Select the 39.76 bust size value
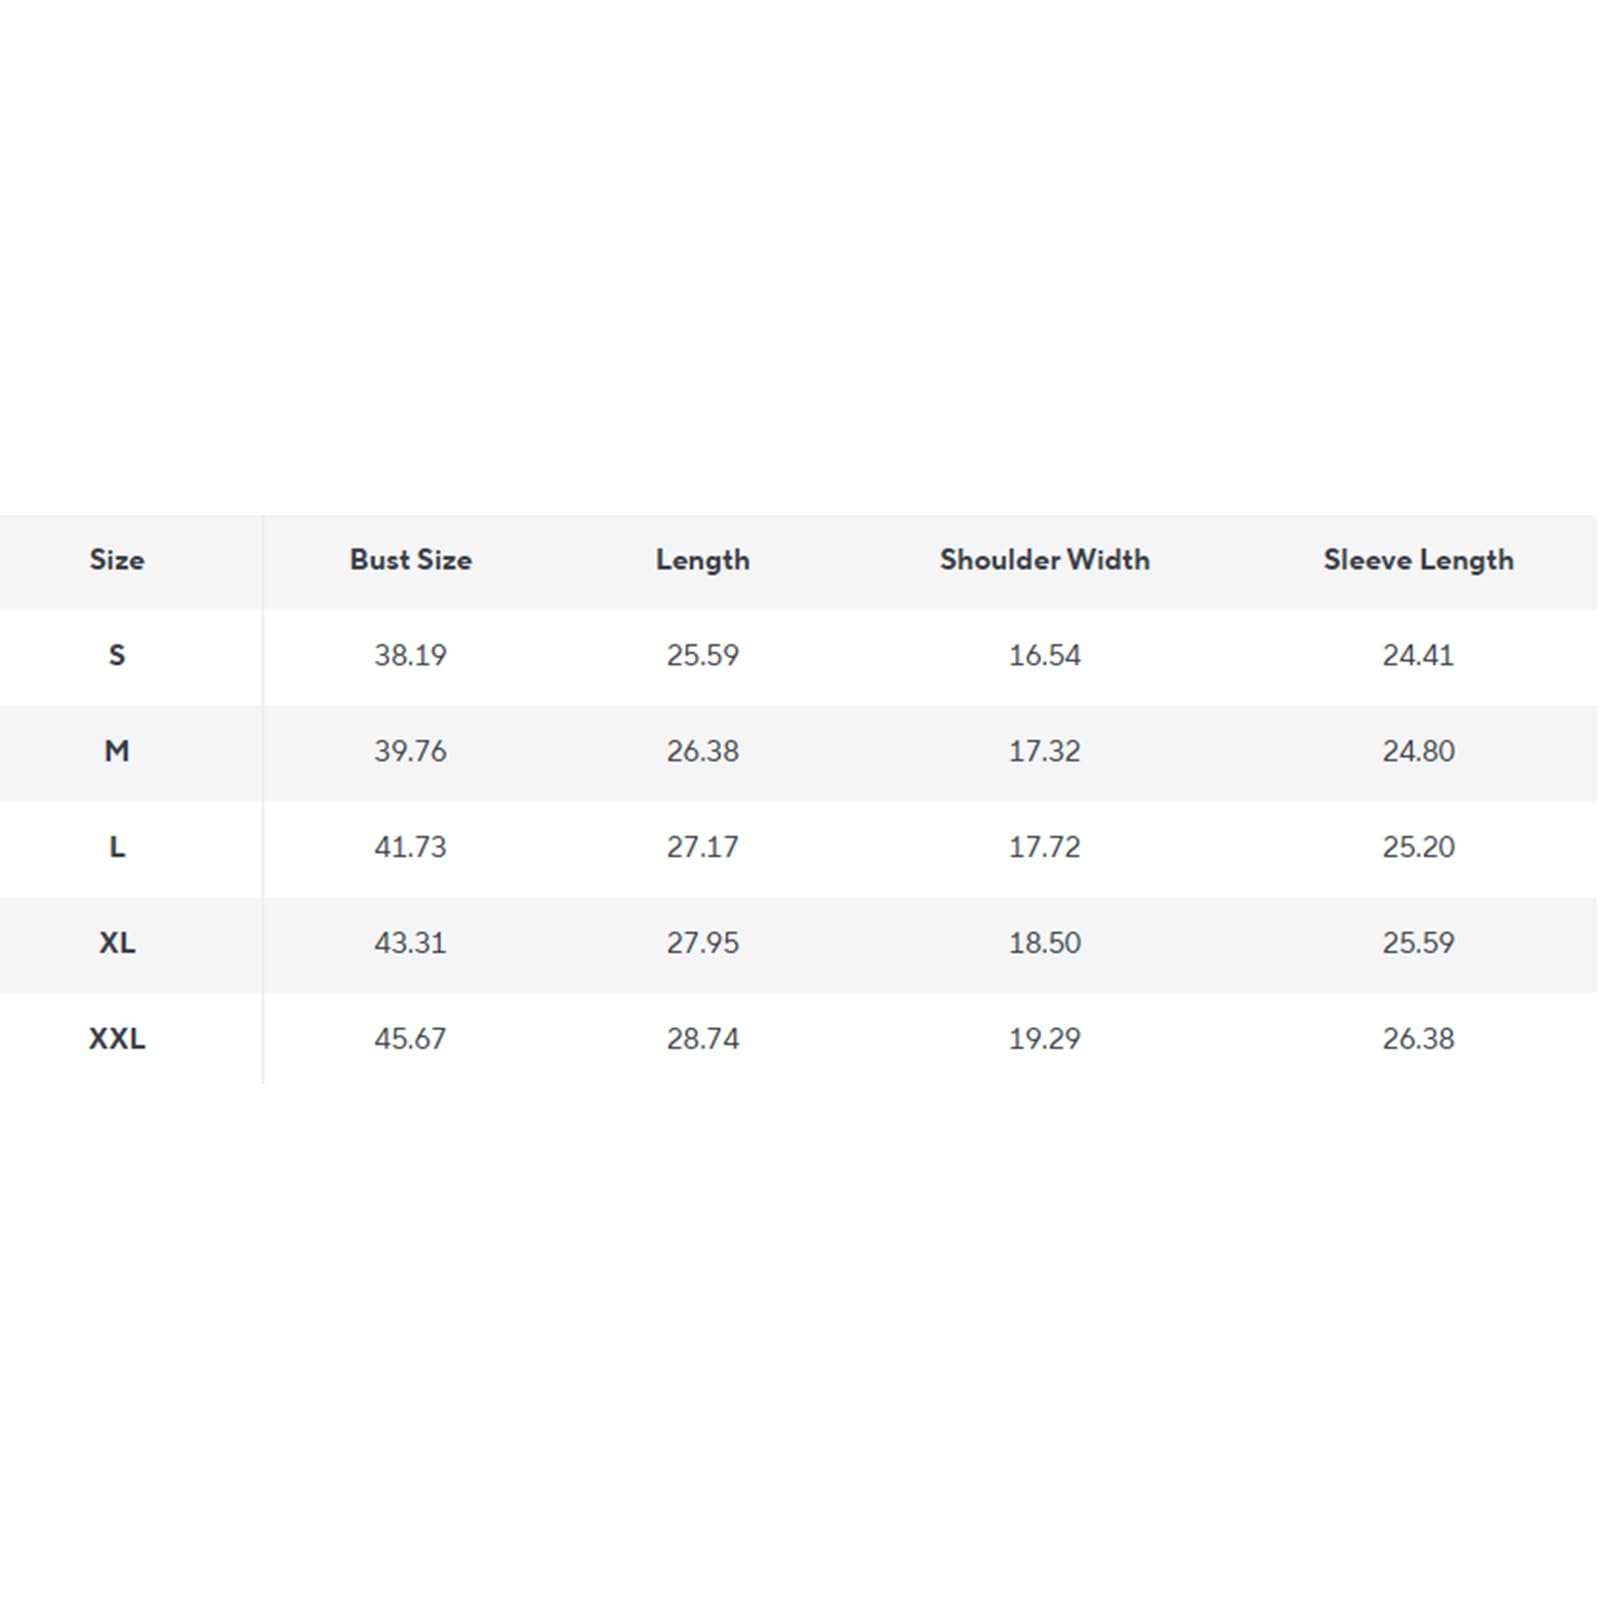The width and height of the screenshot is (1600, 1600). coord(411,751)
